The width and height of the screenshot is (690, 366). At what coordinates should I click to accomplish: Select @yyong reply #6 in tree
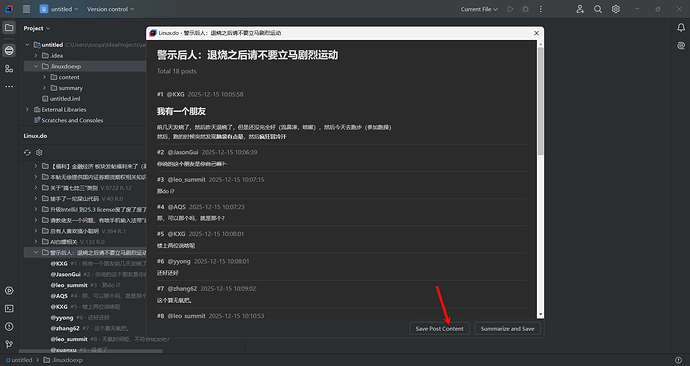pyautogui.click(x=80, y=318)
